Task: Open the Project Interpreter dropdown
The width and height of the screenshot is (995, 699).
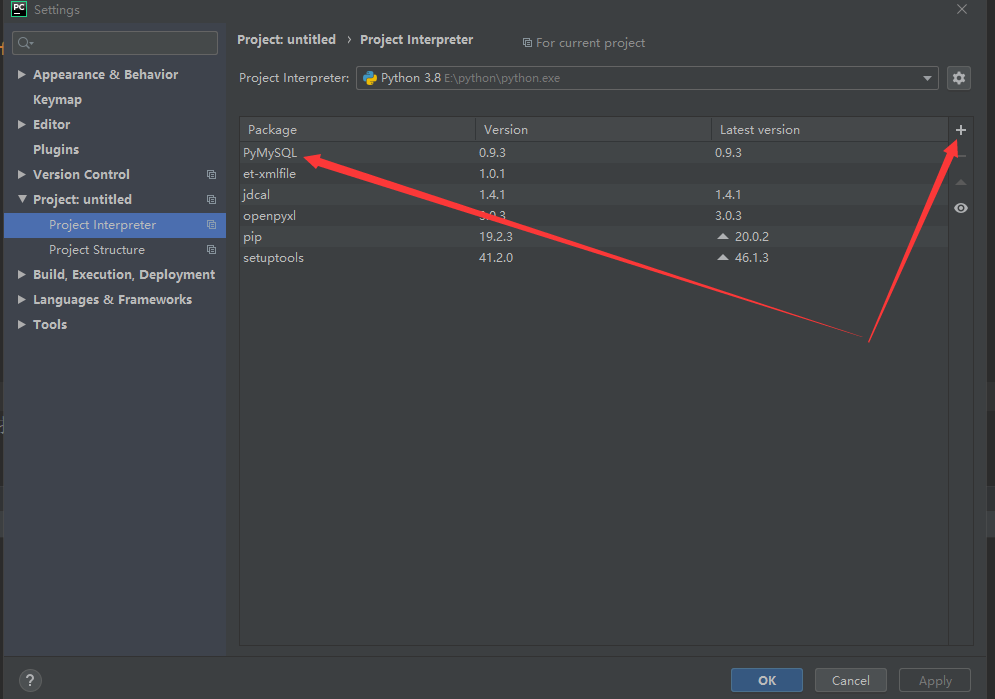Action: click(x=927, y=78)
